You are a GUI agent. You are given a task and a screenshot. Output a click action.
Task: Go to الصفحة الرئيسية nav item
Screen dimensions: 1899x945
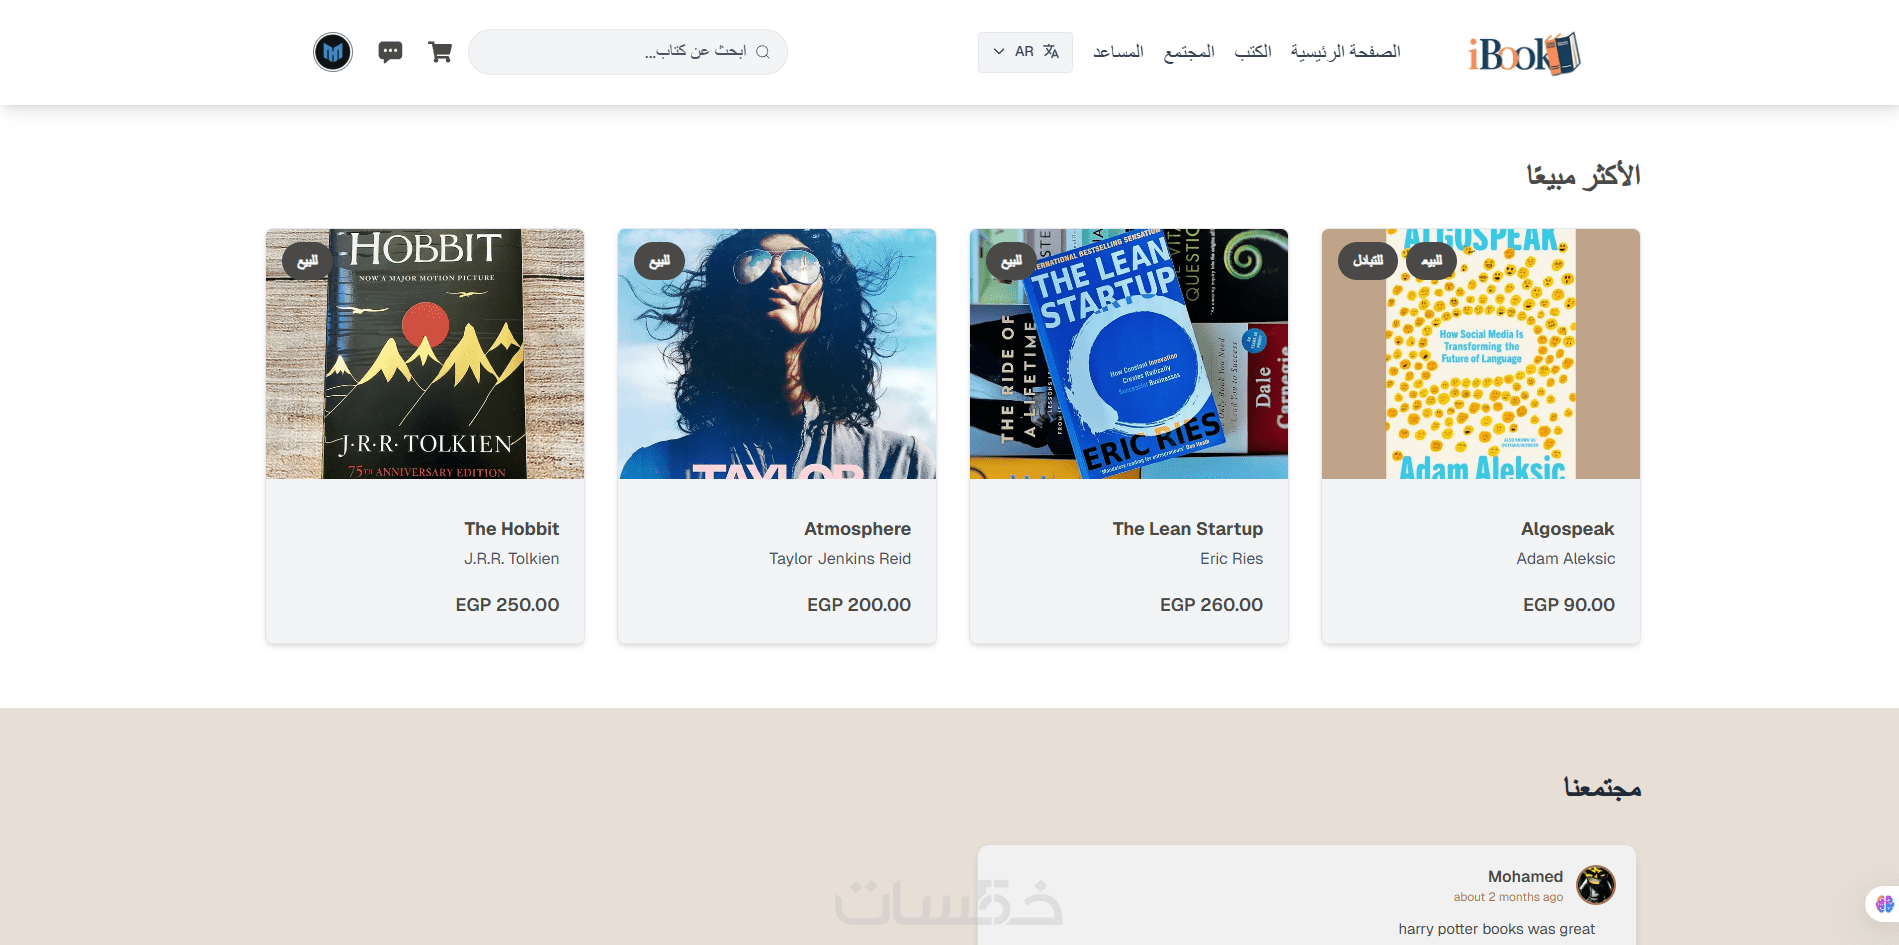pos(1345,52)
